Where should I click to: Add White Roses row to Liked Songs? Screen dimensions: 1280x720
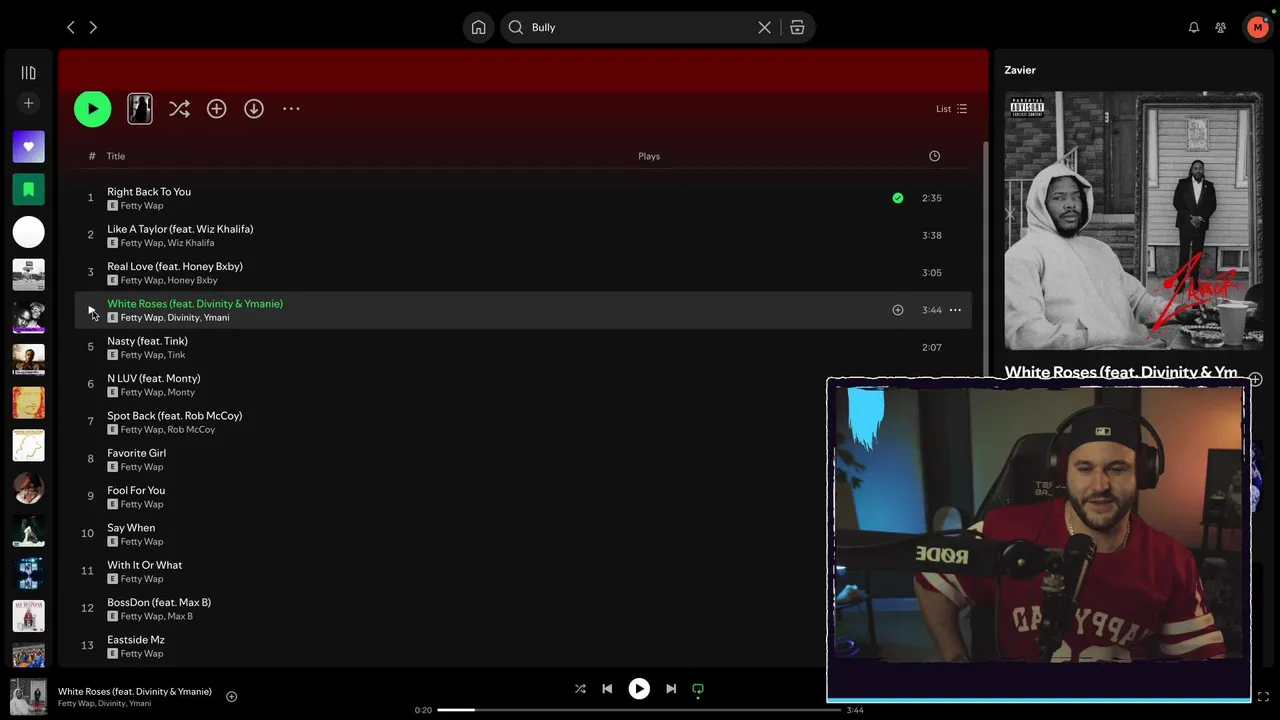(897, 310)
